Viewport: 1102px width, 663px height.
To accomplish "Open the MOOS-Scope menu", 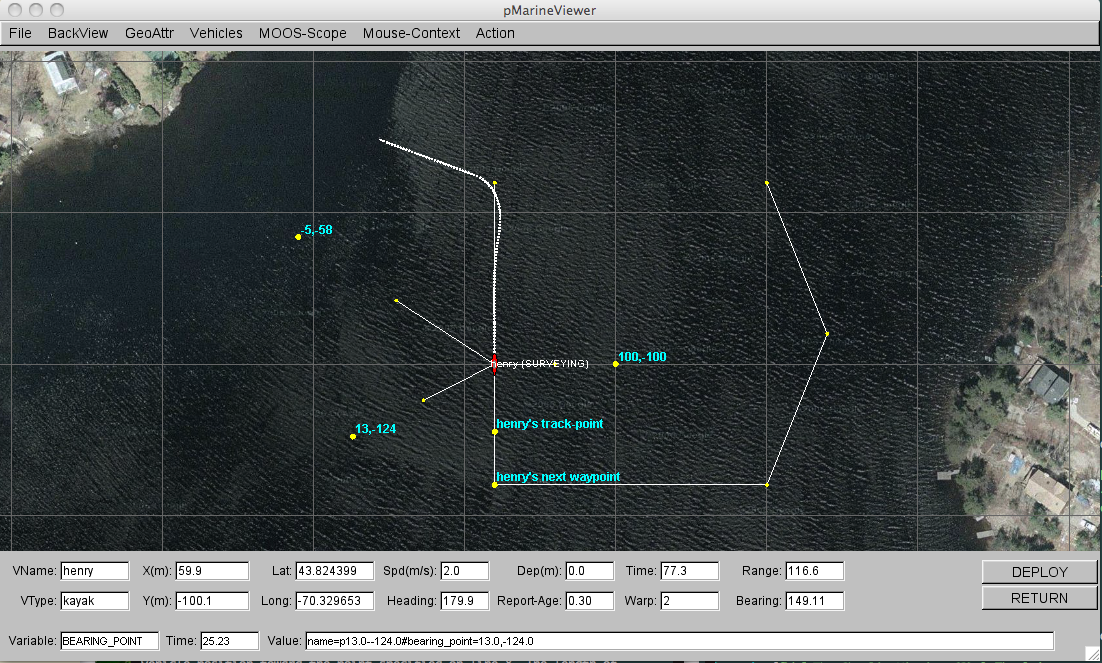I will click(x=302, y=33).
